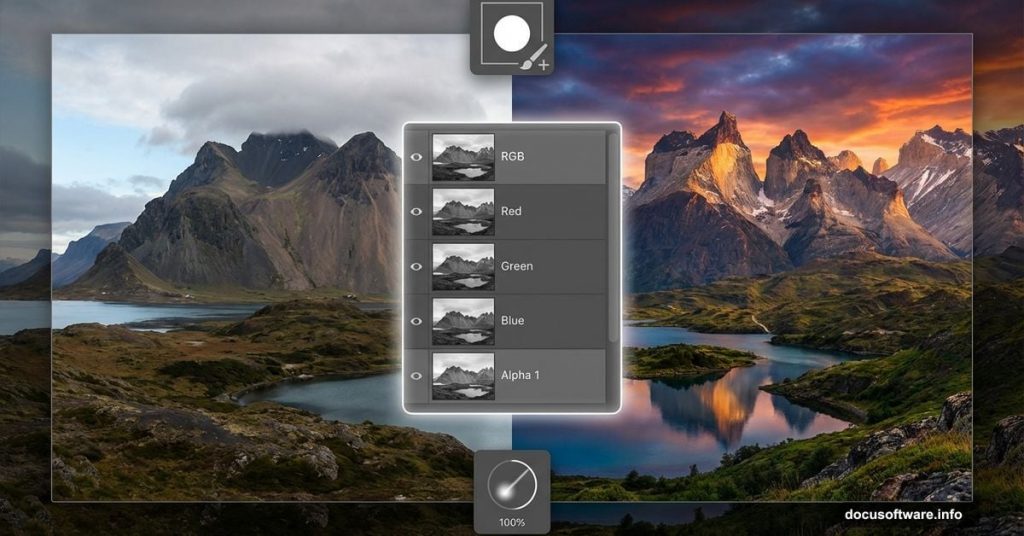
Task: Click the Alpha 1 channel label
Action: pyautogui.click(x=520, y=375)
